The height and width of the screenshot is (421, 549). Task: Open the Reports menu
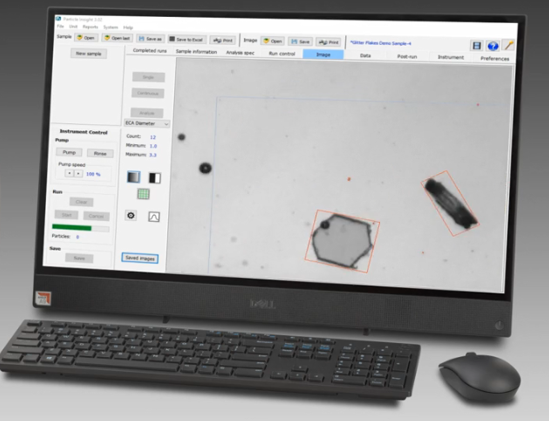coord(90,27)
